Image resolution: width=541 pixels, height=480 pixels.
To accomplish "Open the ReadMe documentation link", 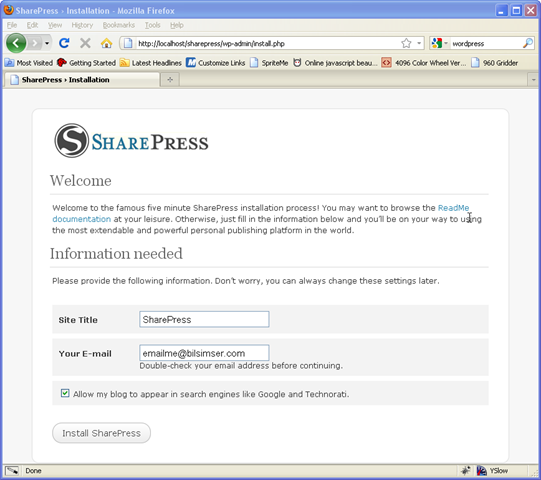I will [x=453, y=208].
